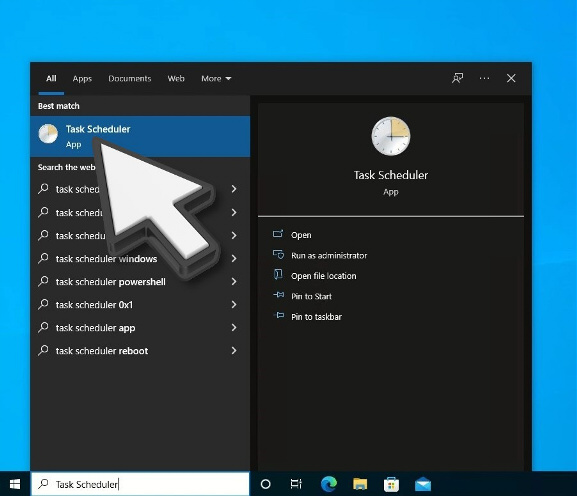Choose Open for Task Scheduler
The image size is (577, 496).
click(301, 235)
